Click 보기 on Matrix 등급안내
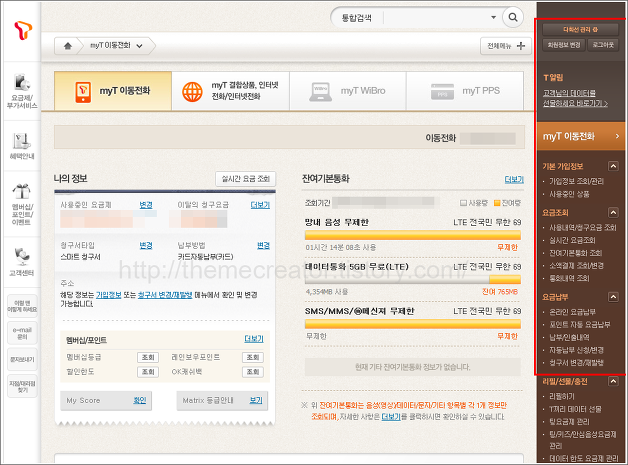 [256, 400]
